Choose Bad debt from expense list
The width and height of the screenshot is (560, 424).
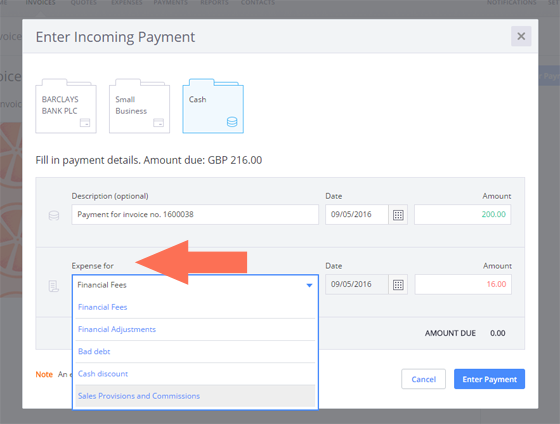[195, 351]
